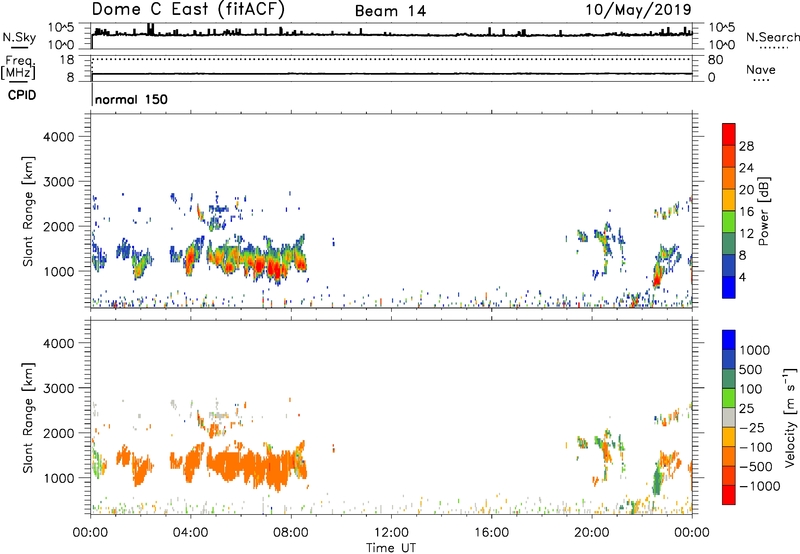Click 'Slant Range [km]' label on velocity panel
This screenshot has width=800, height=554.
pos(28,418)
